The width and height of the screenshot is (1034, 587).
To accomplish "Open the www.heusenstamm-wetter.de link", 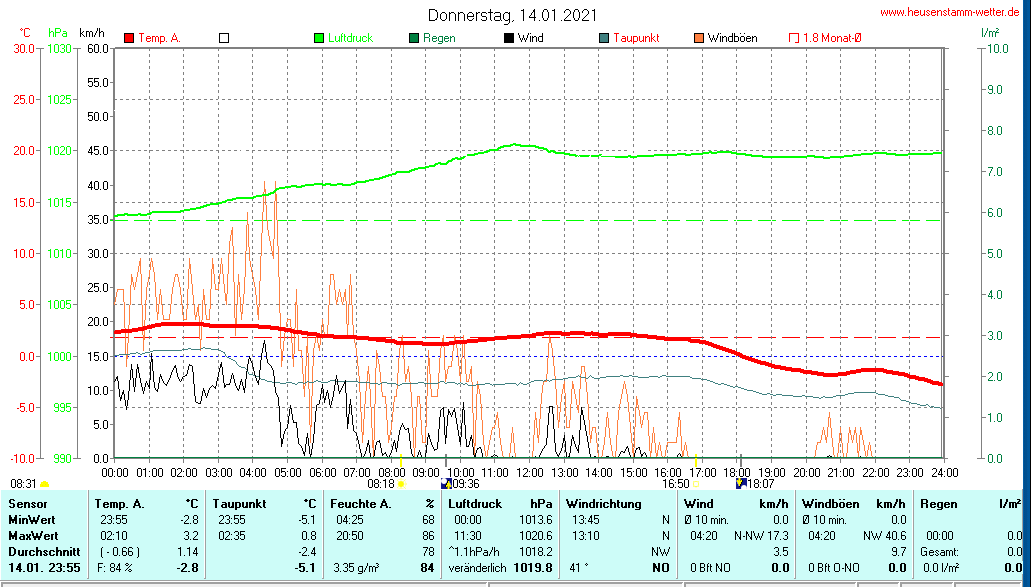I will pyautogui.click(x=950, y=12).
